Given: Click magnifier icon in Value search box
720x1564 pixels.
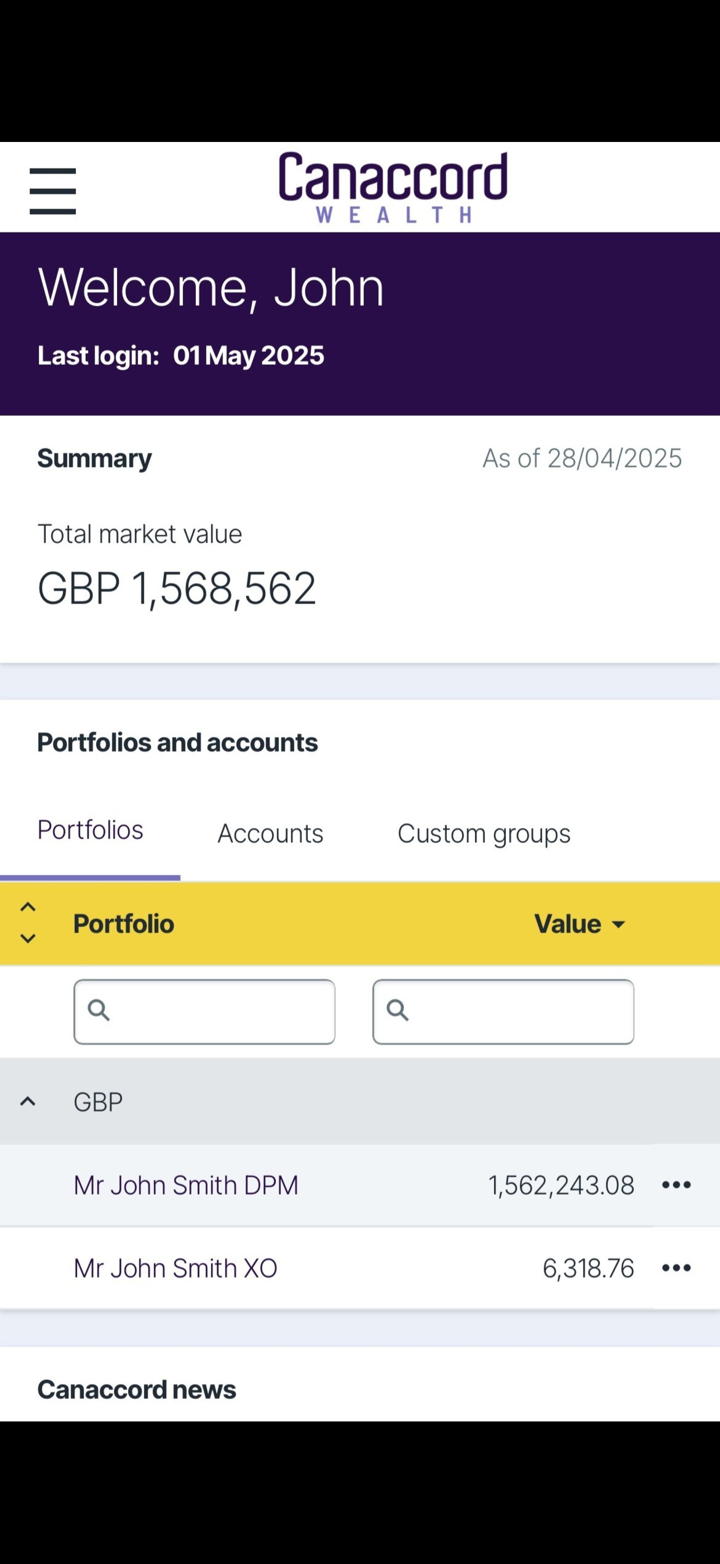Looking at the screenshot, I should point(398,1011).
